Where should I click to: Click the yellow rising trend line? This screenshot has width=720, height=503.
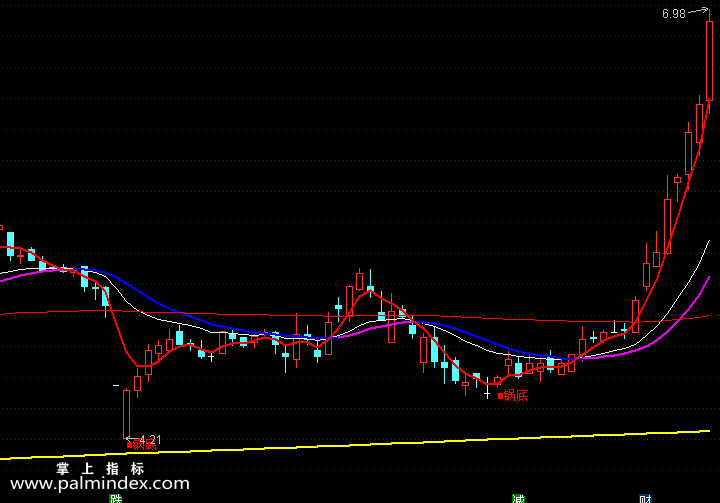pos(354,445)
